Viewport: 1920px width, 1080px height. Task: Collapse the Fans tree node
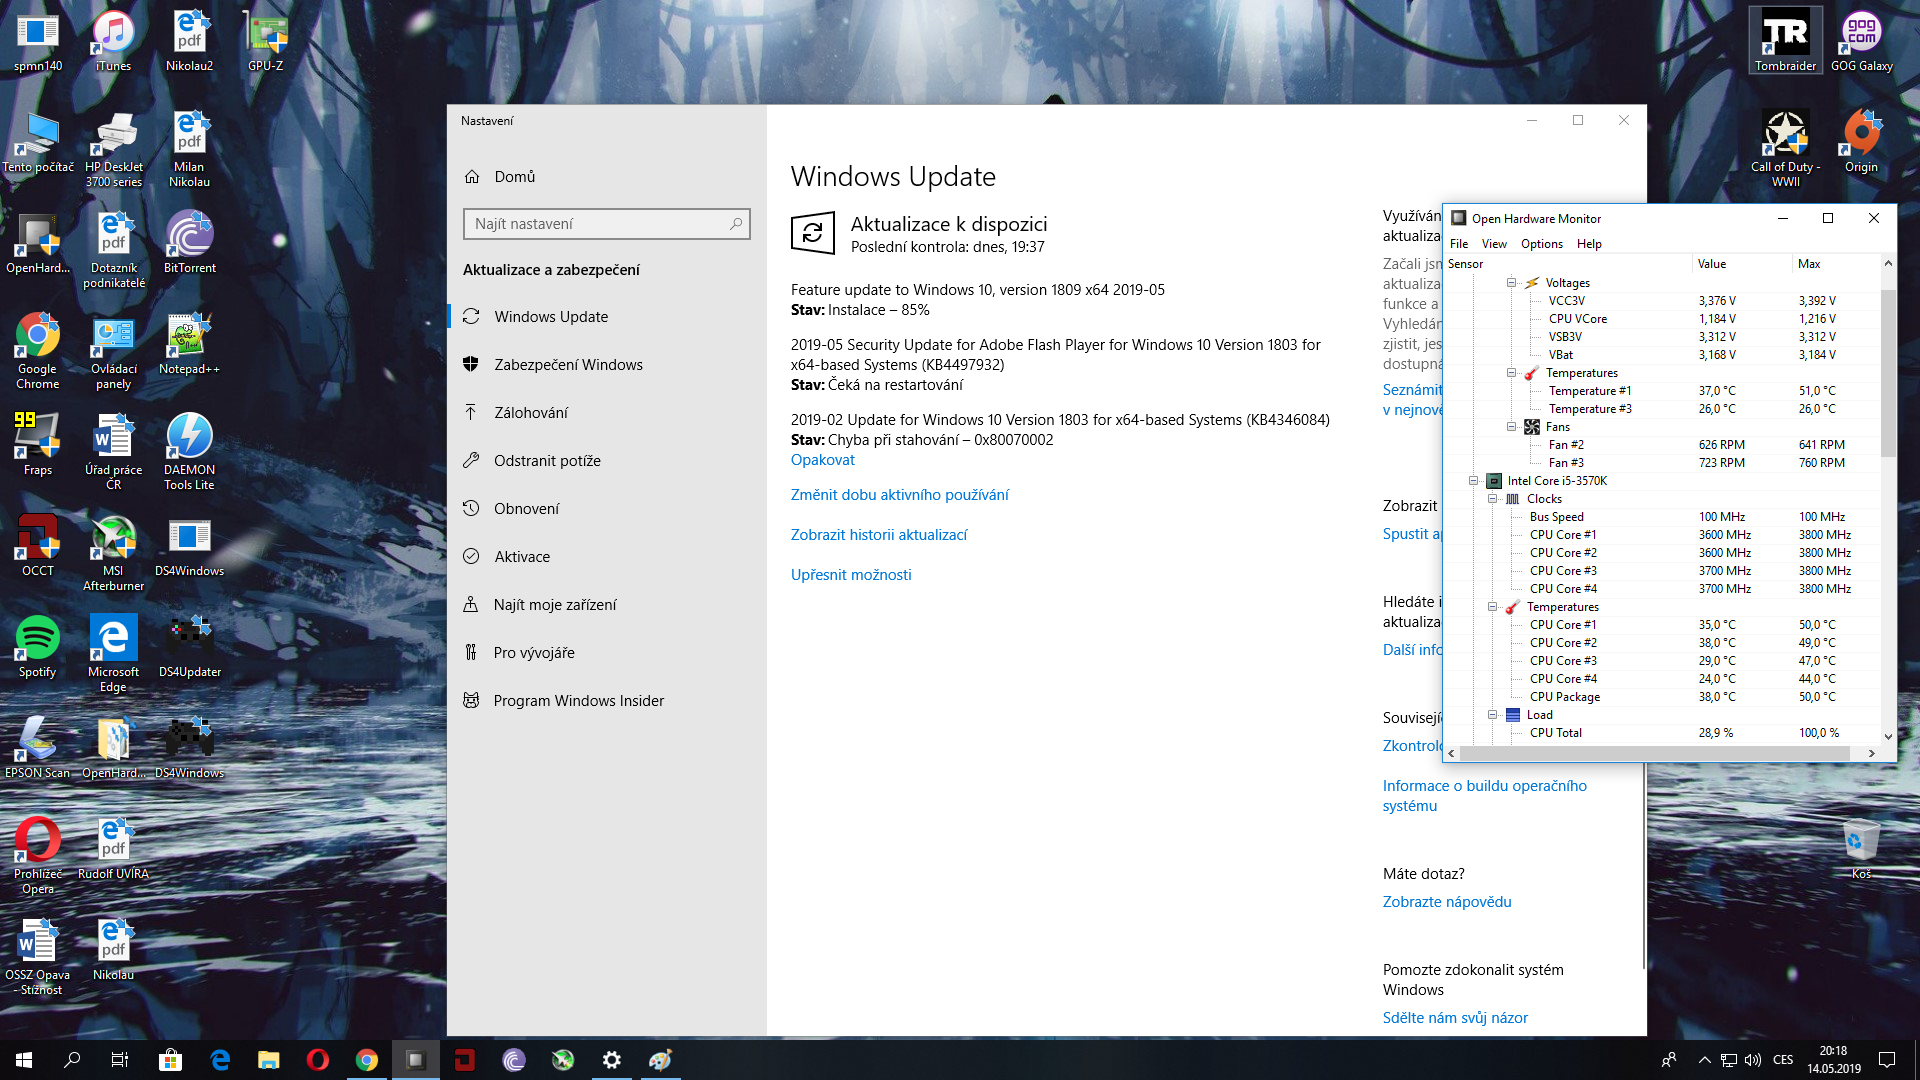[1512, 426]
